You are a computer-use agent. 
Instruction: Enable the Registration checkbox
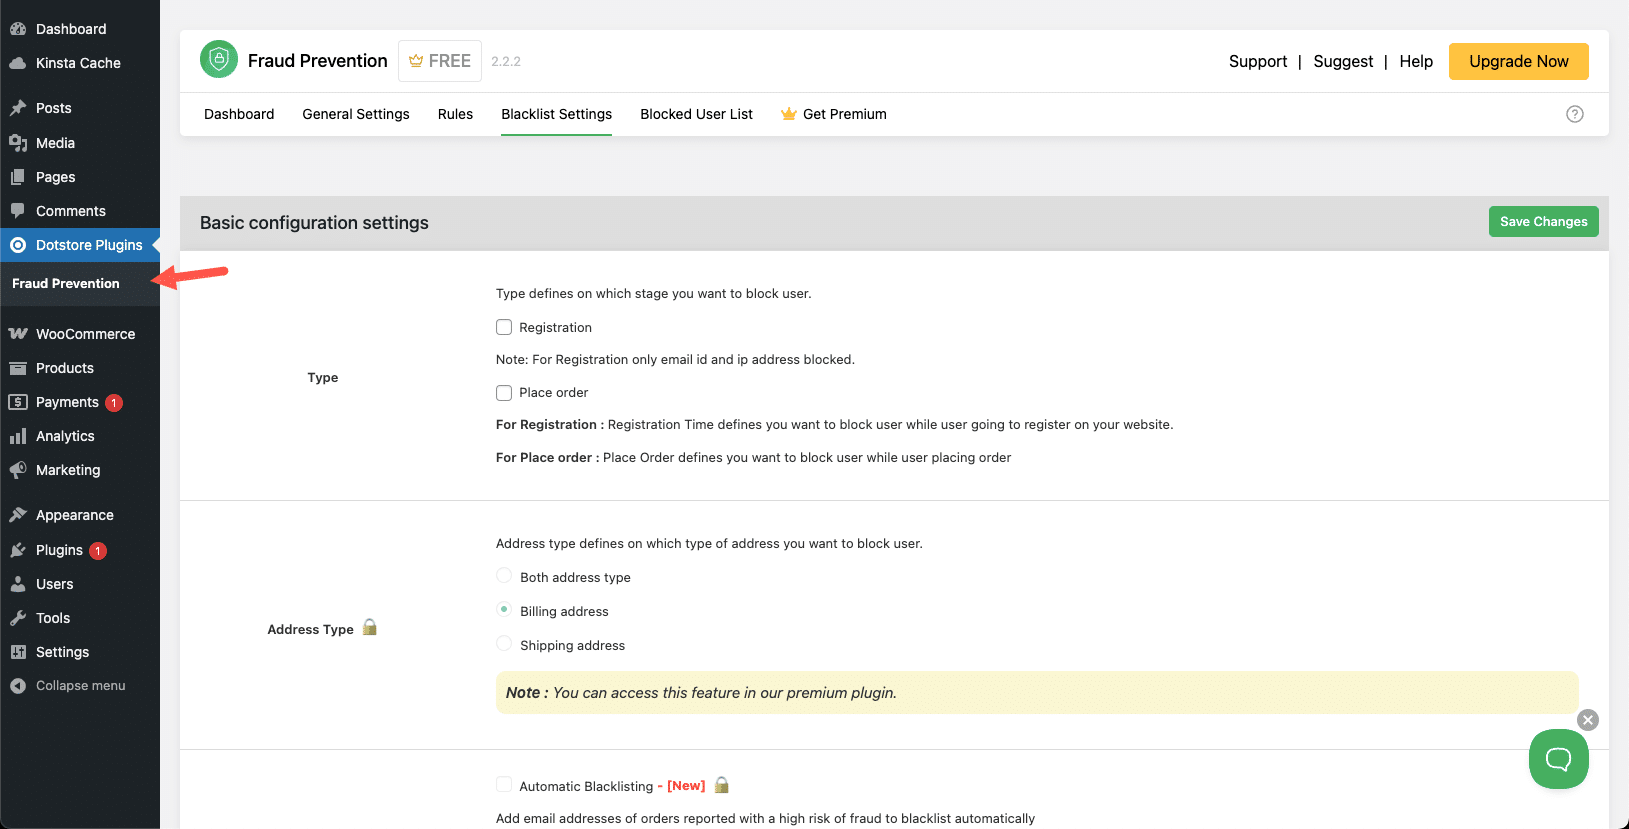tap(504, 327)
